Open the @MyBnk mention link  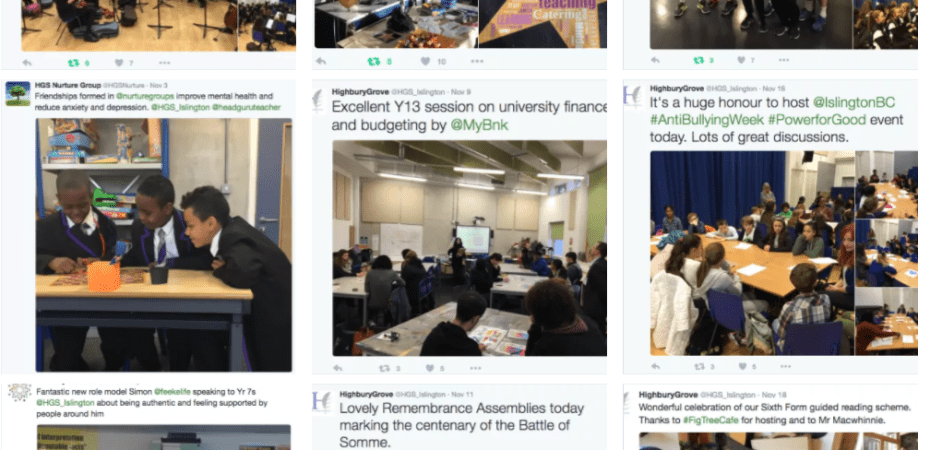point(480,126)
